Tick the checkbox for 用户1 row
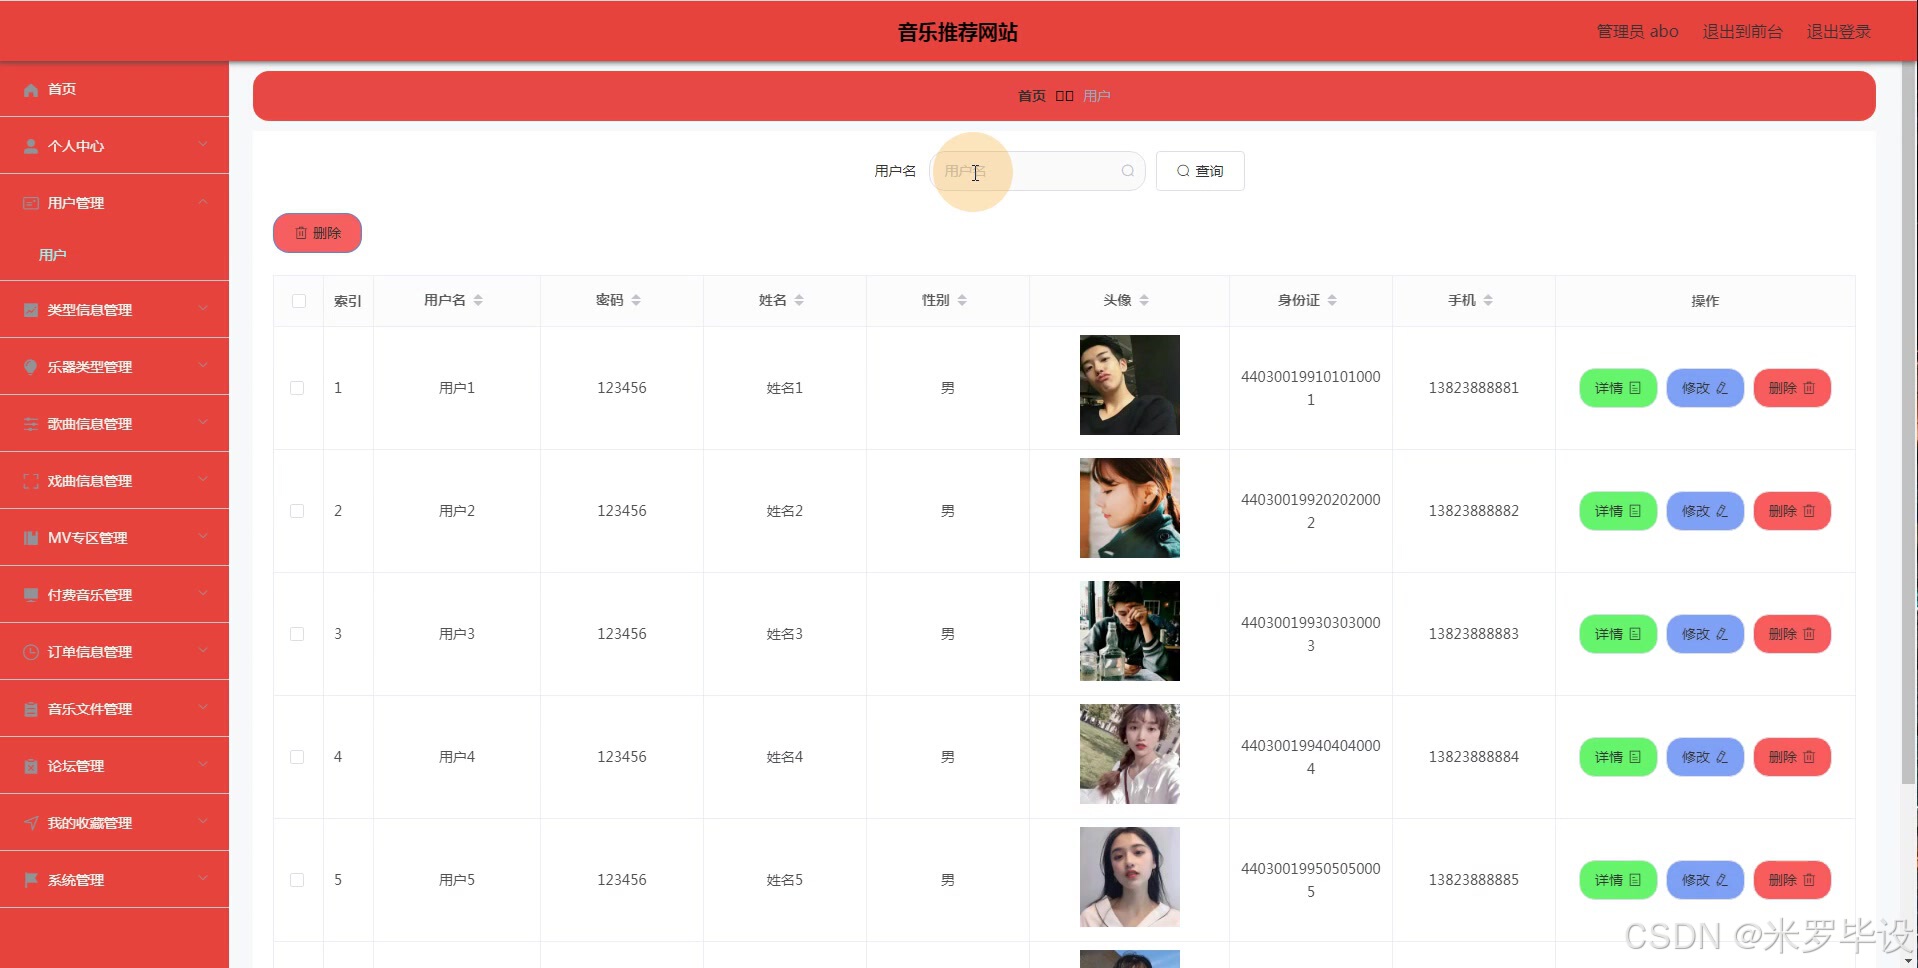This screenshot has height=968, width=1918. click(297, 388)
